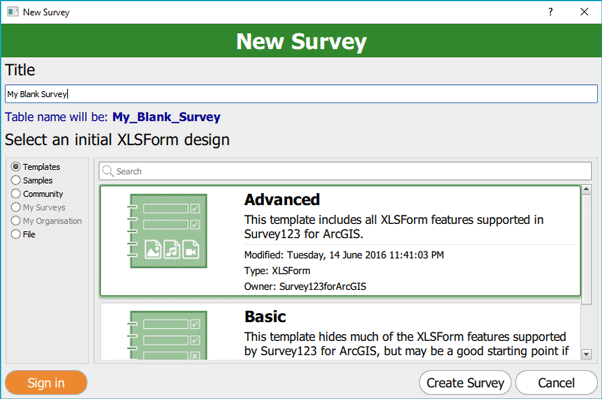
Task: Select the Community radio button
Action: point(16,194)
